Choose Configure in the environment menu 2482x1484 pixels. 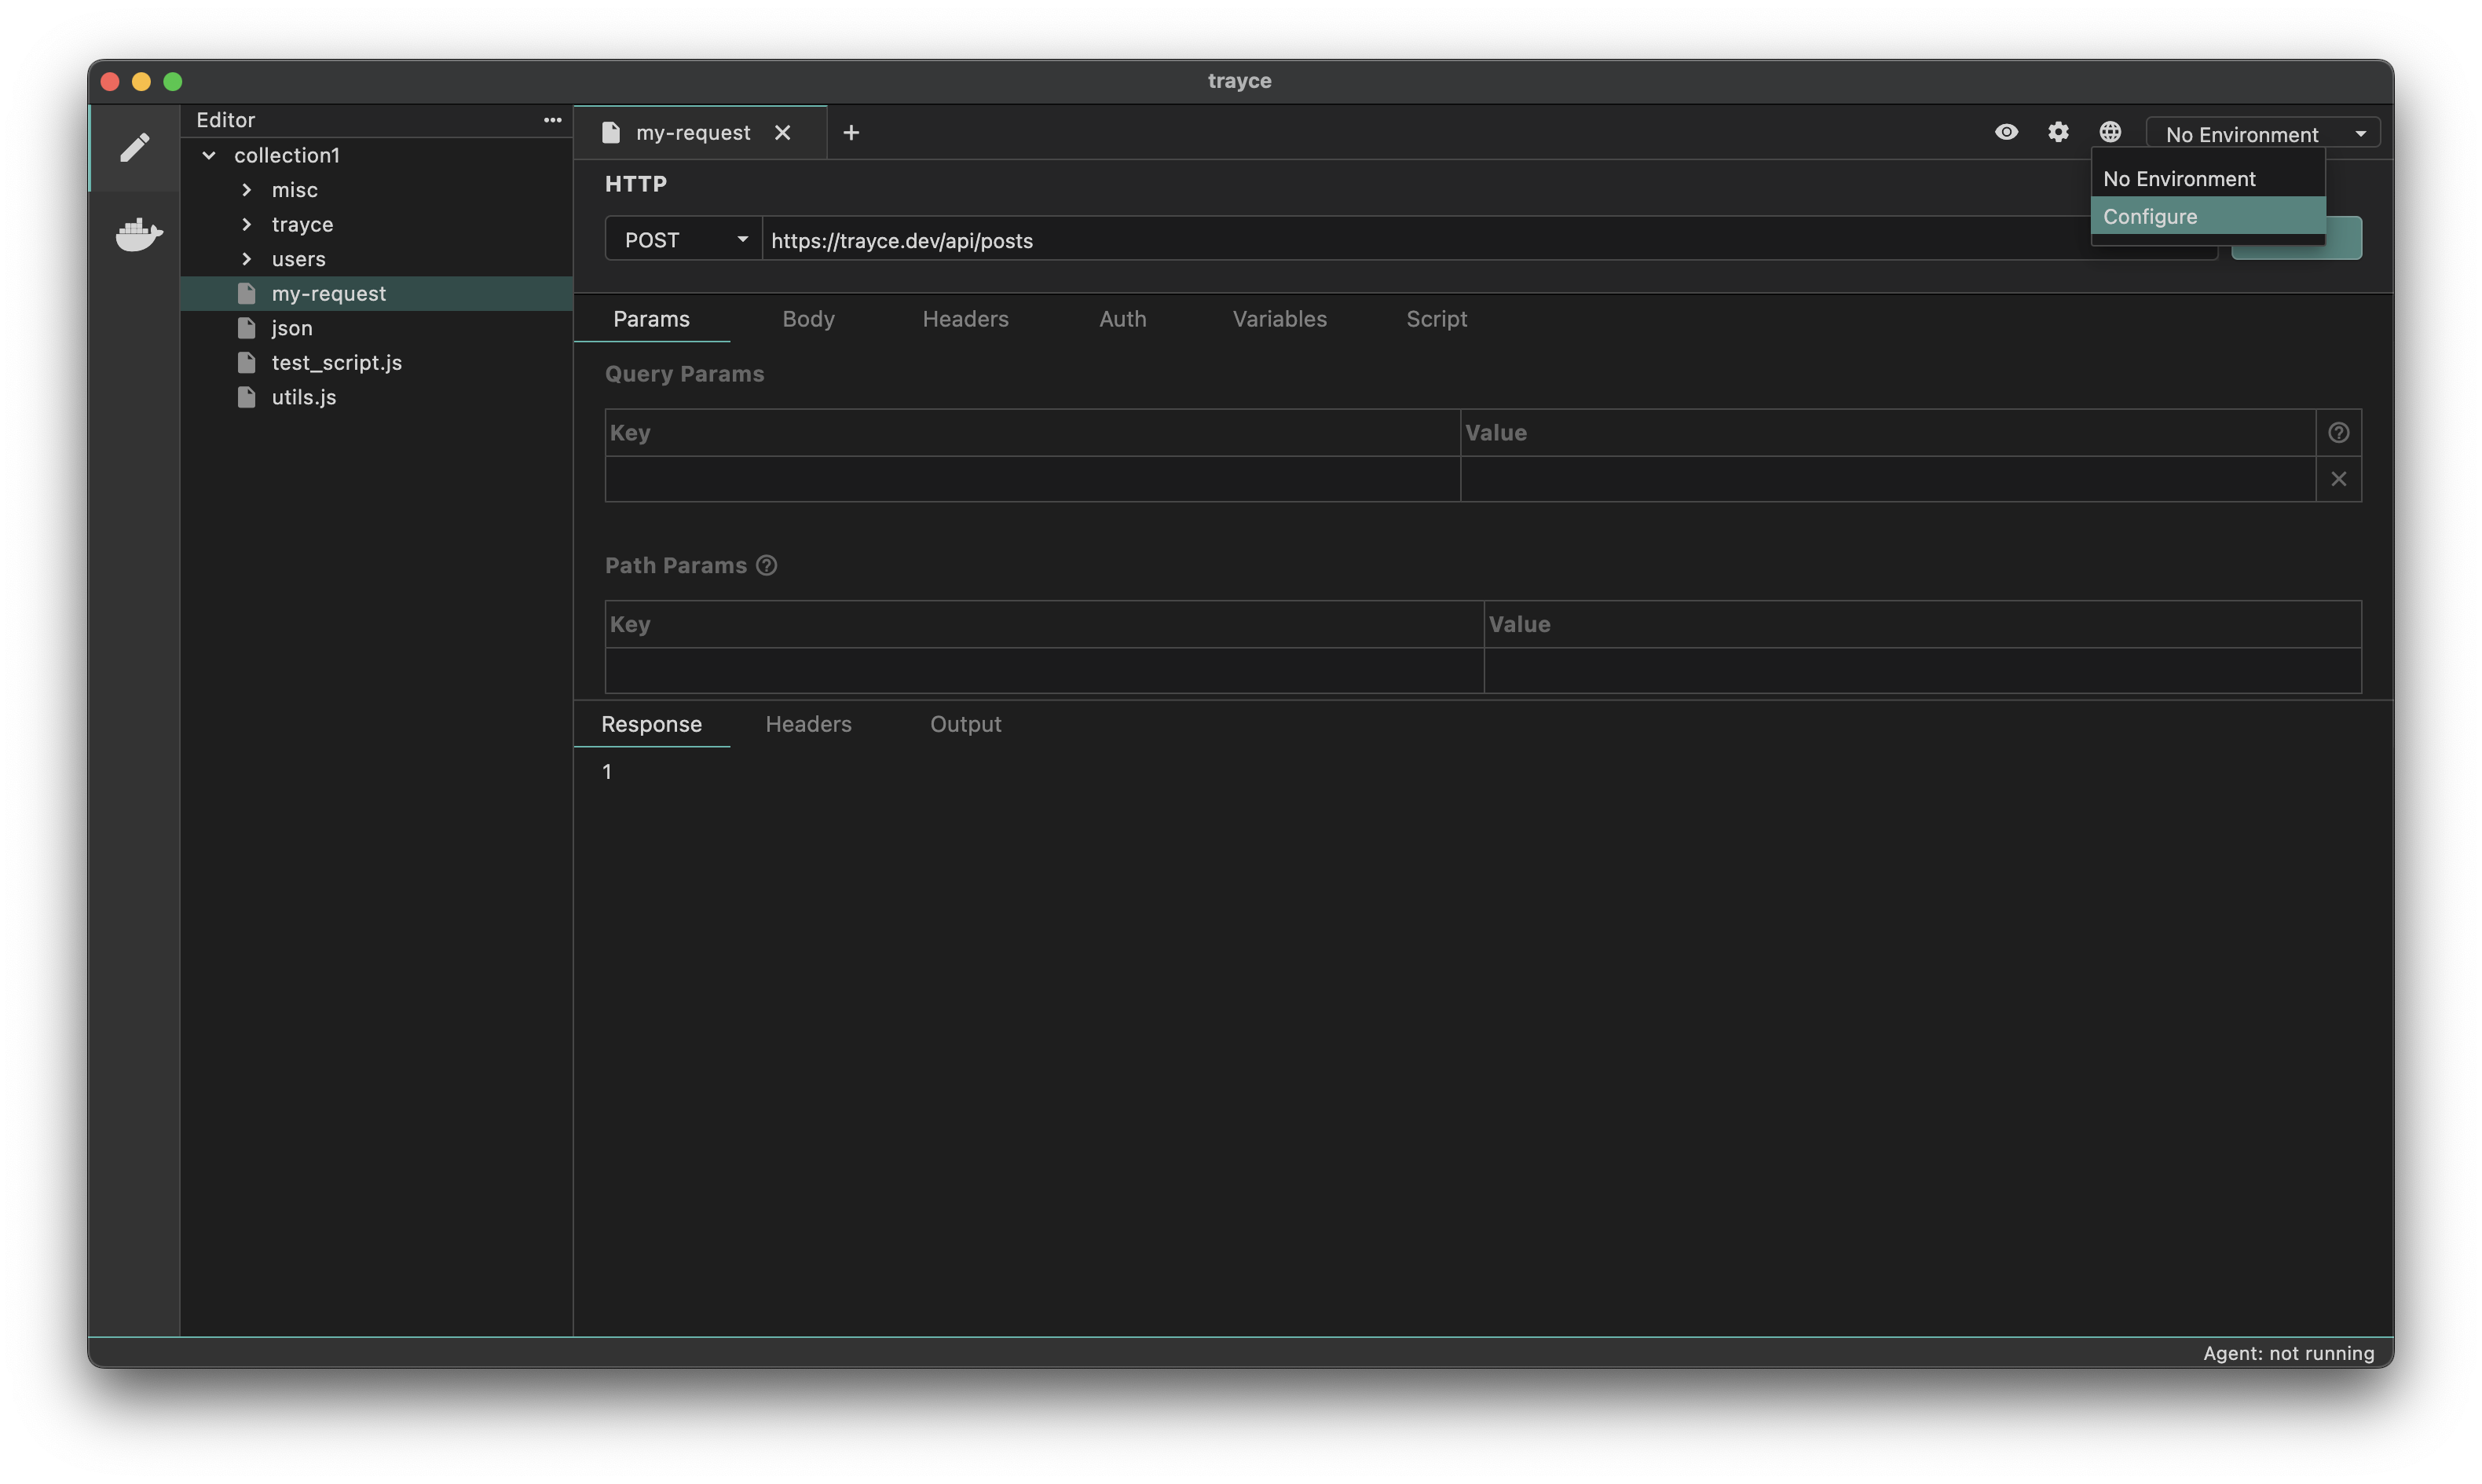(2207, 217)
